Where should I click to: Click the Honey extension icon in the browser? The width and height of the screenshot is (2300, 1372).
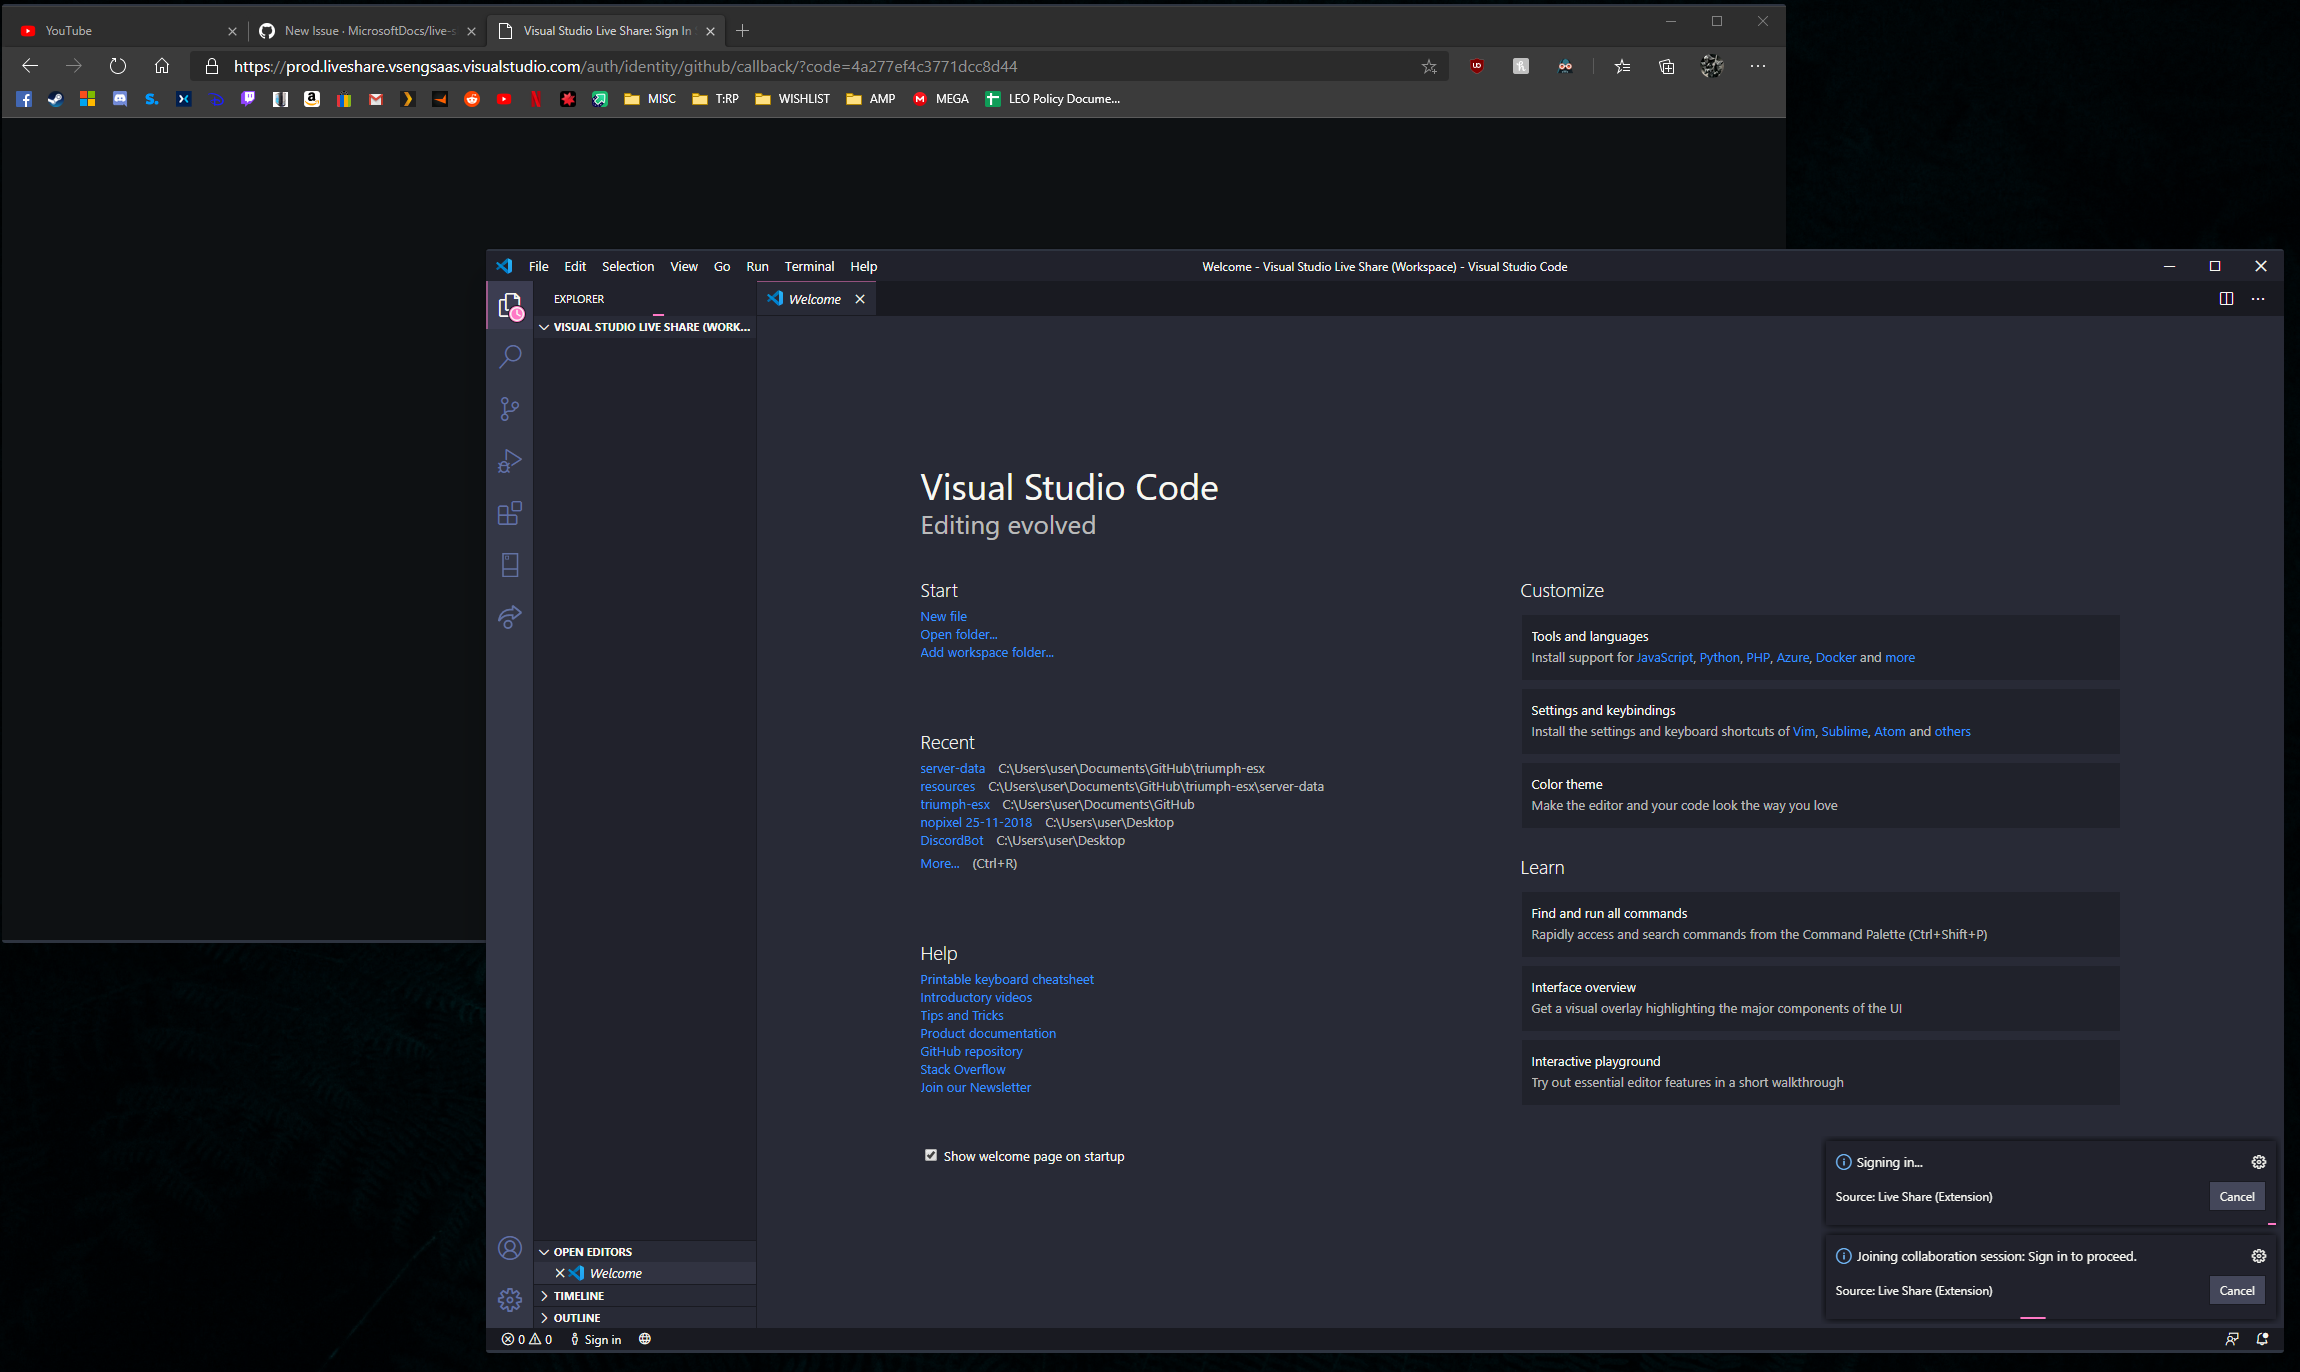tap(1520, 66)
